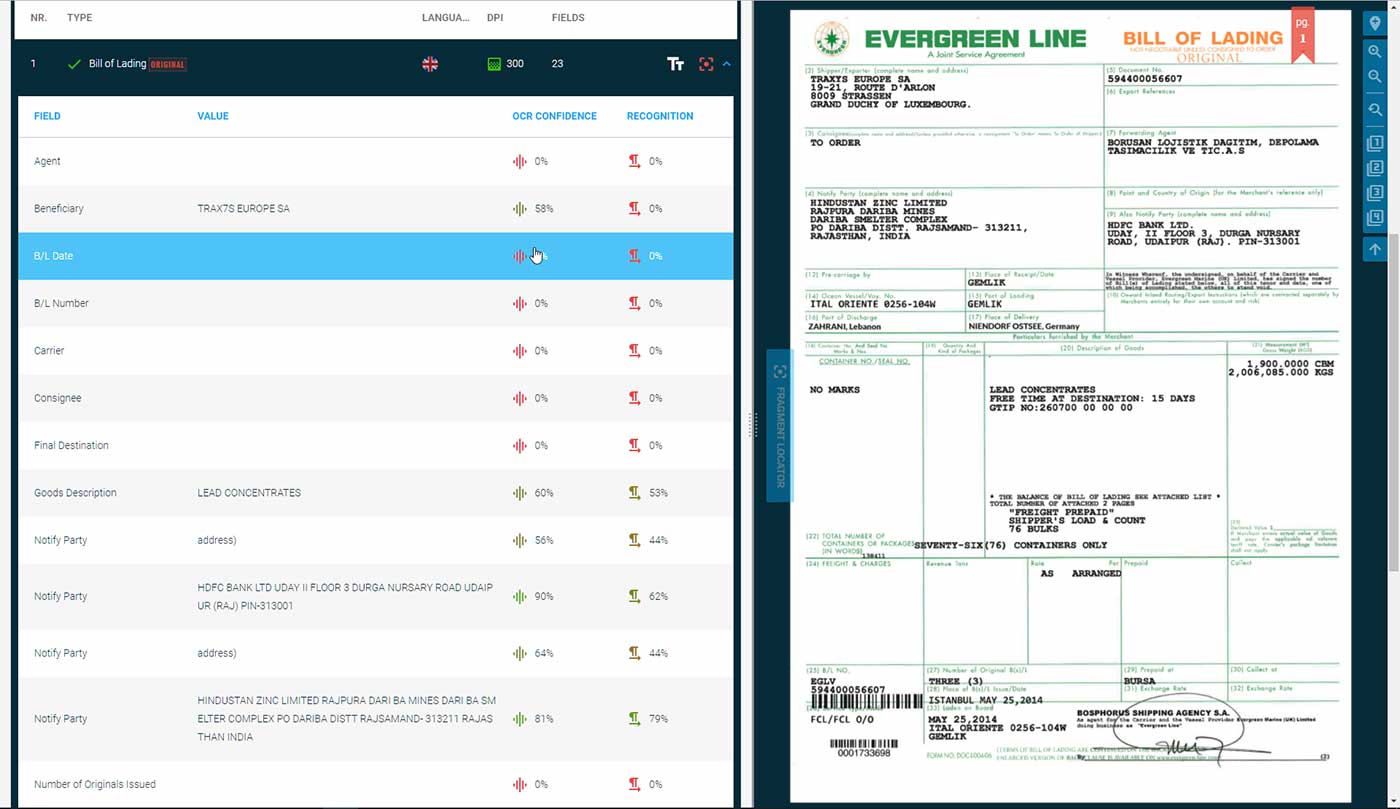The image size is (1400, 809).
Task: Click the text view (Tt) icon
Action: point(676,64)
